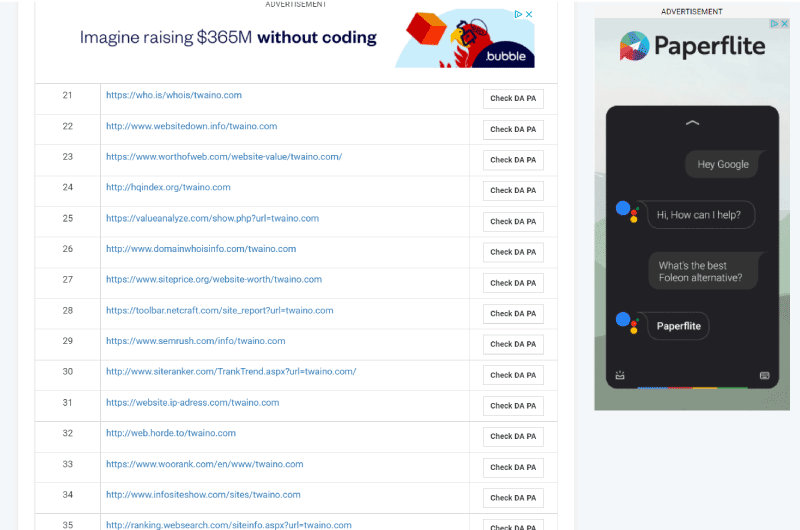Close the Paperflite sidebar ad X icon
The width and height of the screenshot is (800, 530).
[x=785, y=23]
